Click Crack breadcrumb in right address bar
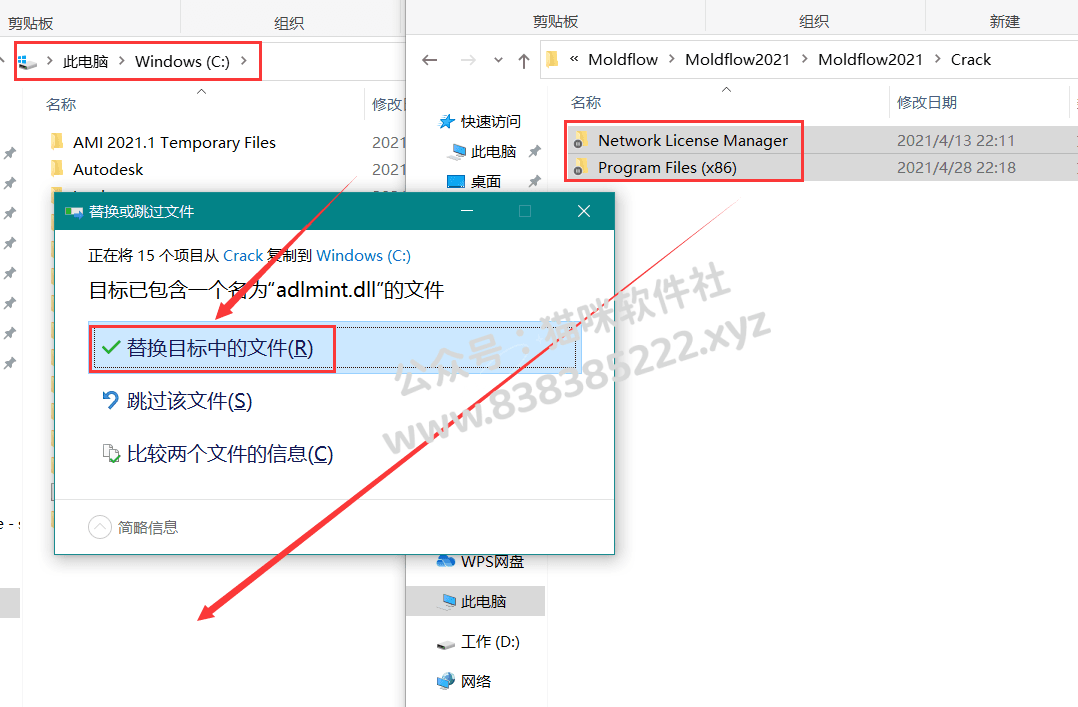Screen dimensions: 1078x707 click(971, 60)
